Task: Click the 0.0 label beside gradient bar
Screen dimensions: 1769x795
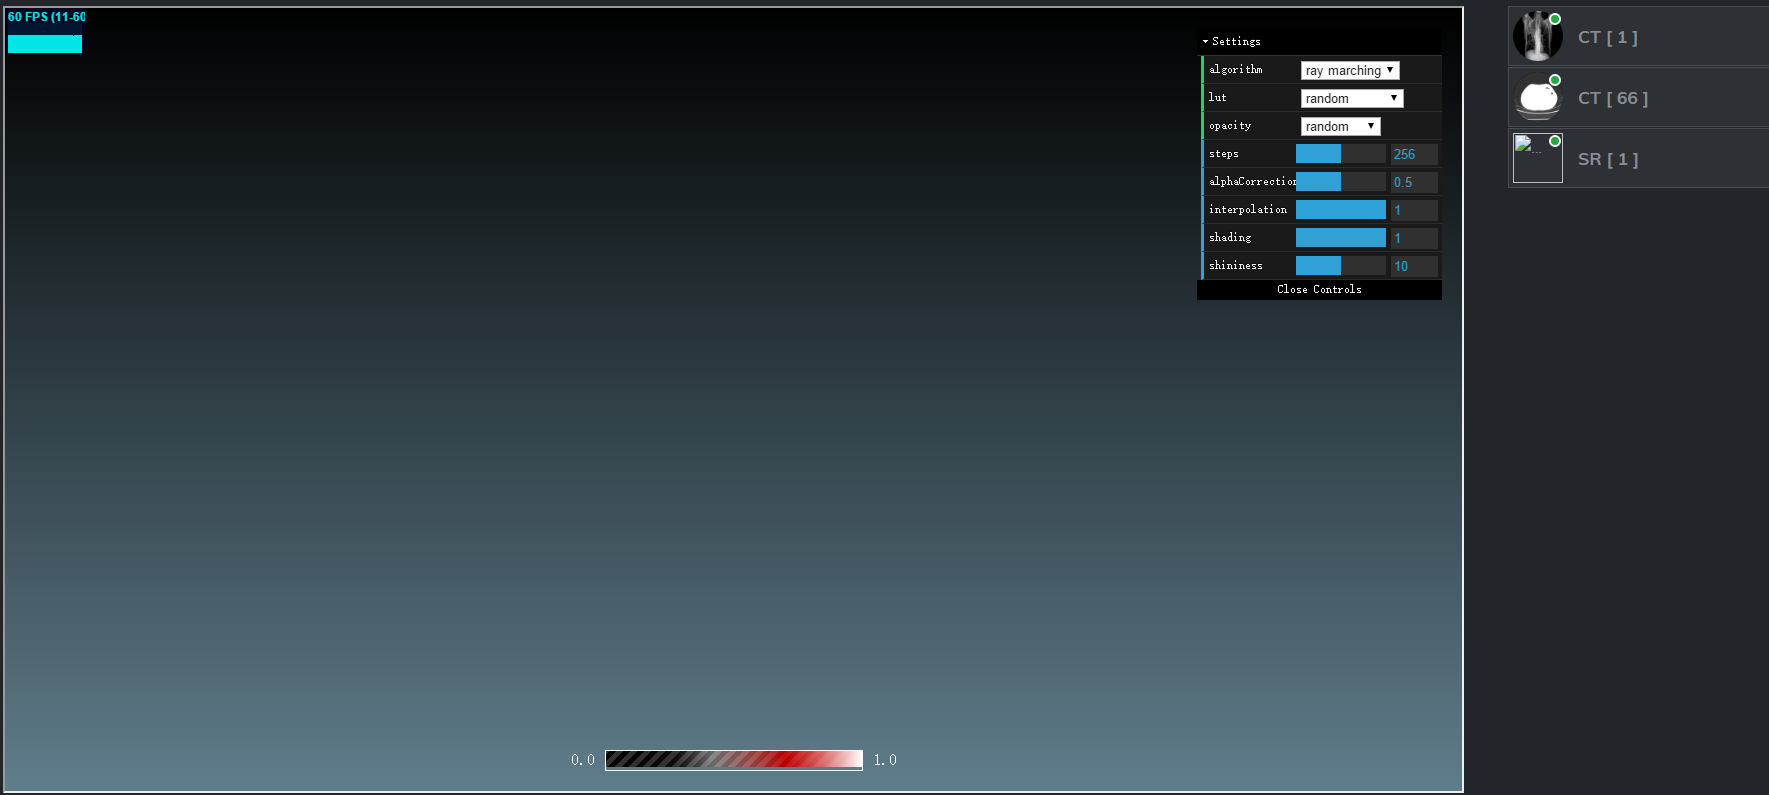Action: click(583, 760)
